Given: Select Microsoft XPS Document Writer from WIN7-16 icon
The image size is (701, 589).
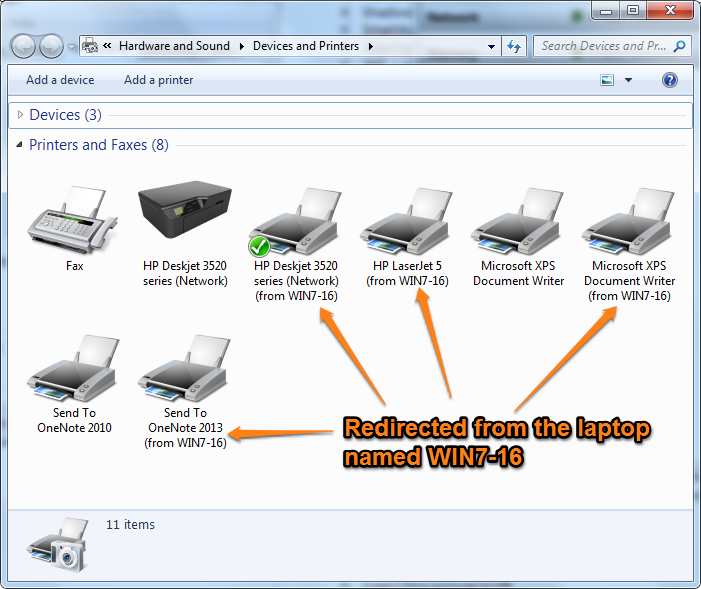Looking at the screenshot, I should pos(628,221).
